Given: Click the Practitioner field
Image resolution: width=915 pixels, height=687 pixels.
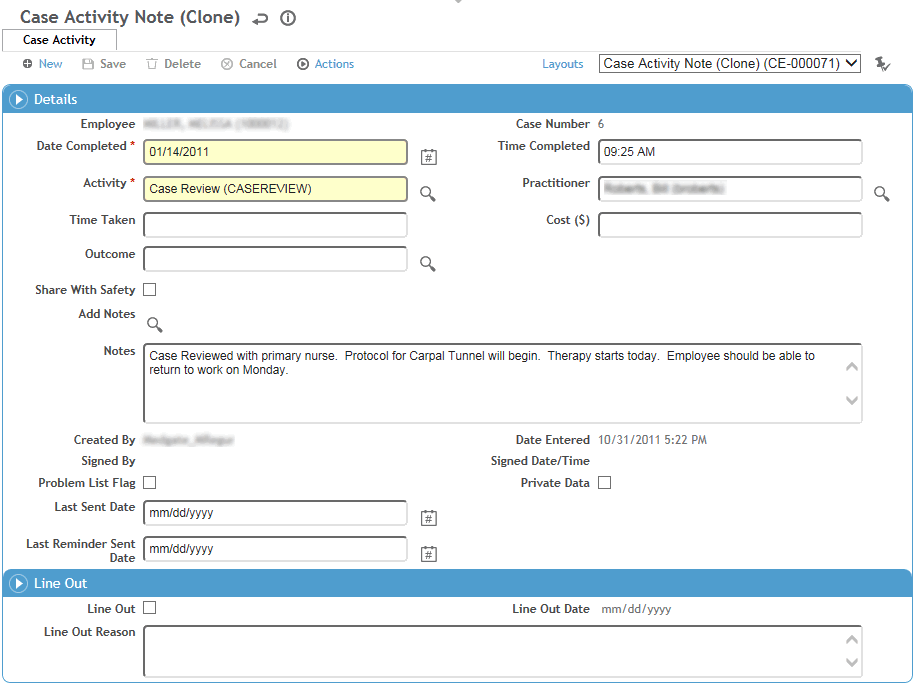Looking at the screenshot, I should point(730,189).
